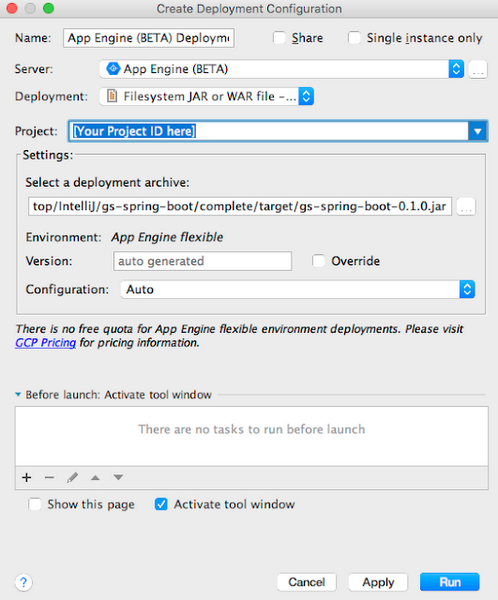
Task: Move before-launch task down
Action: click(118, 477)
